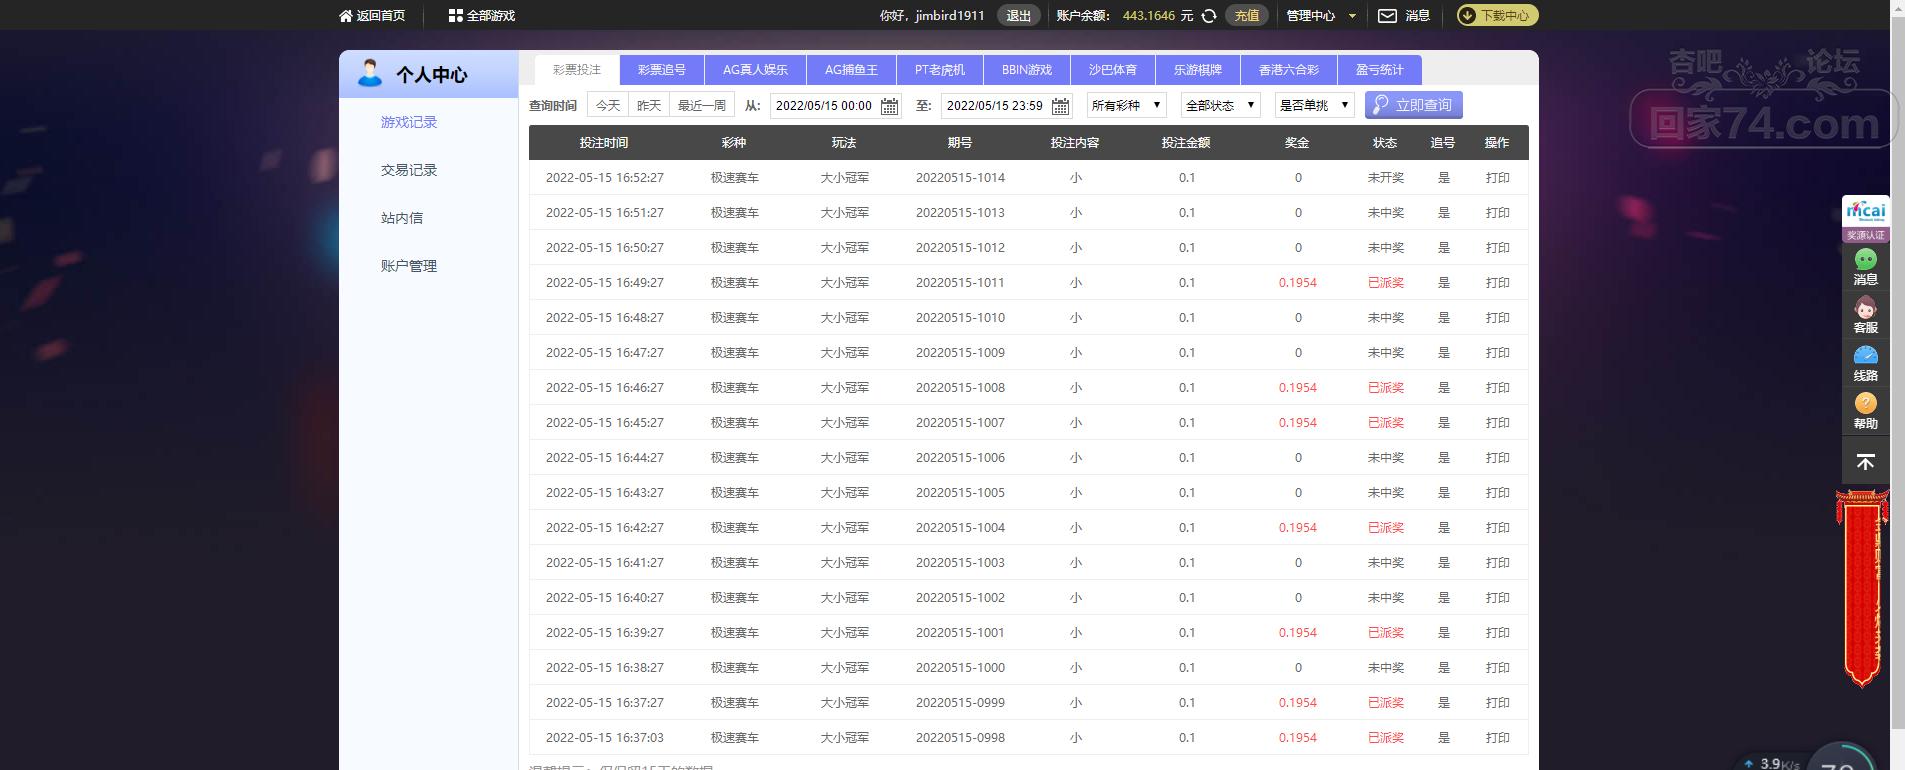Click 打印 for period 20220515-1008

(1497, 388)
